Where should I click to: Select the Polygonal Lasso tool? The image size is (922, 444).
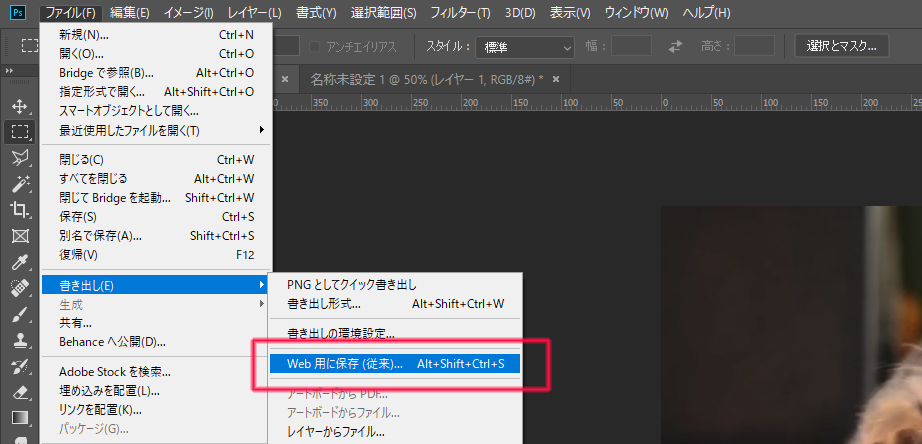tap(20, 156)
